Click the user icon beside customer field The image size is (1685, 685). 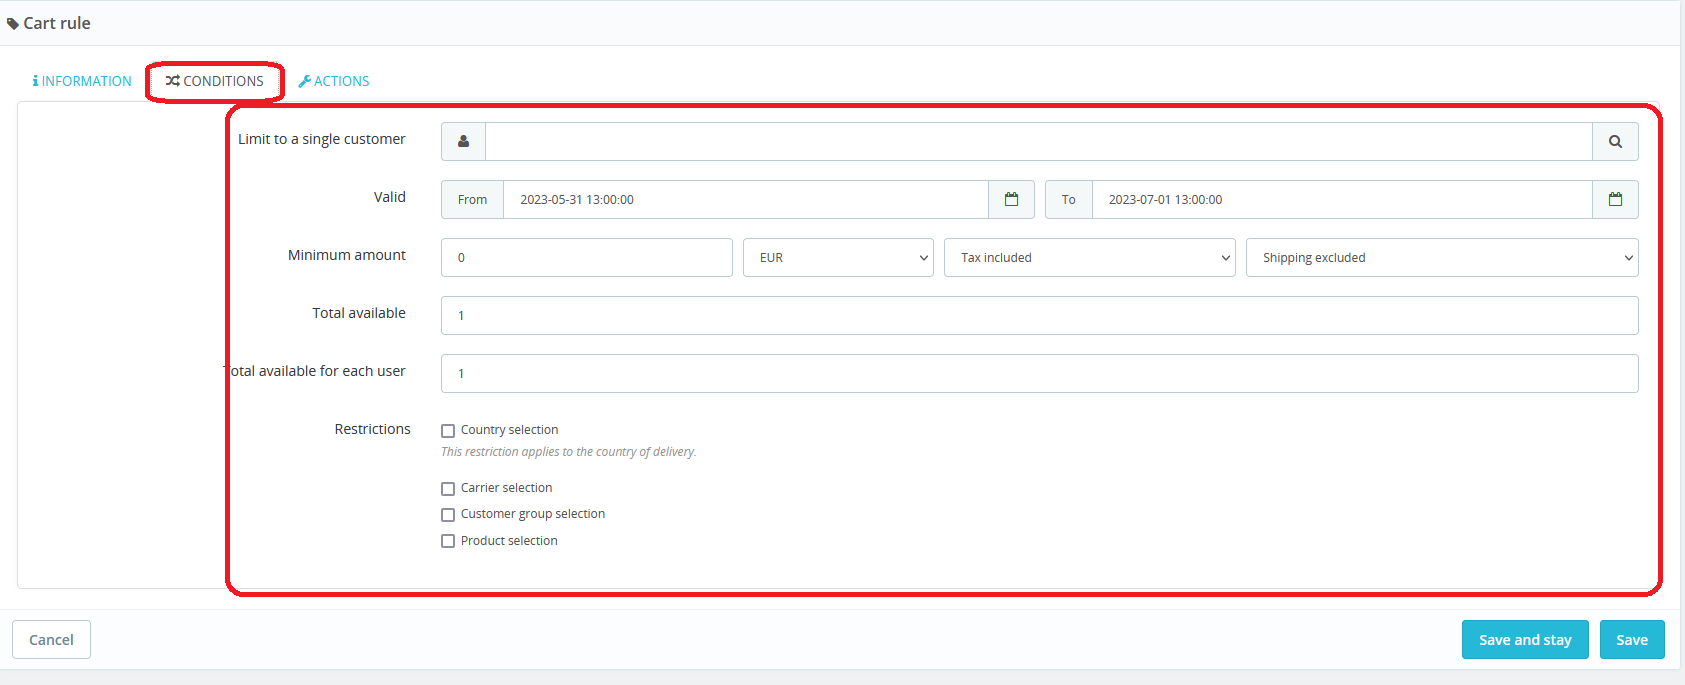(463, 142)
